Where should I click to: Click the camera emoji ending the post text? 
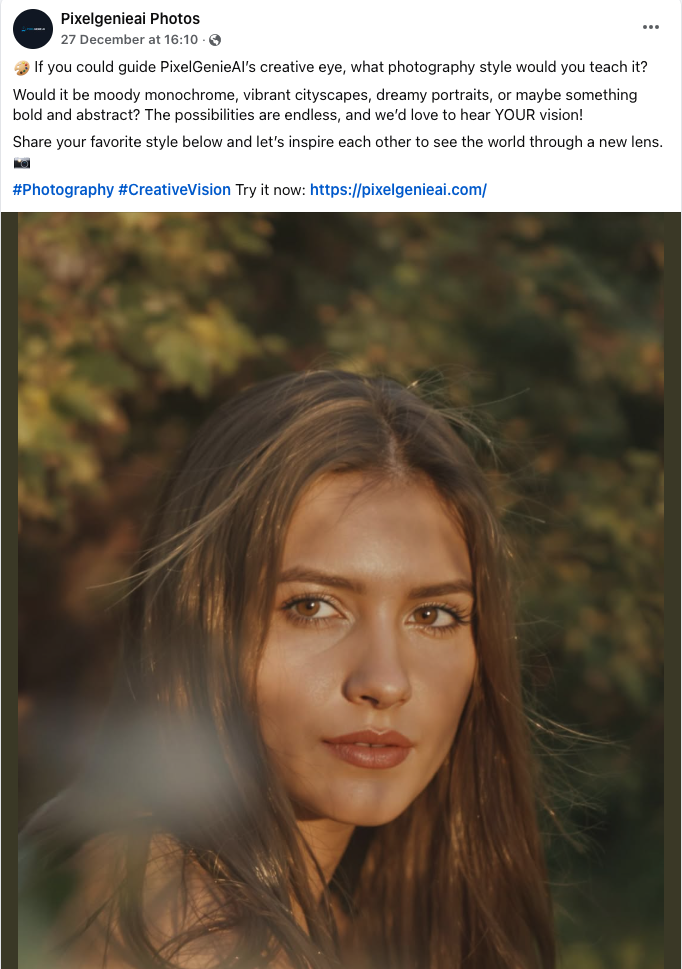pos(22,162)
